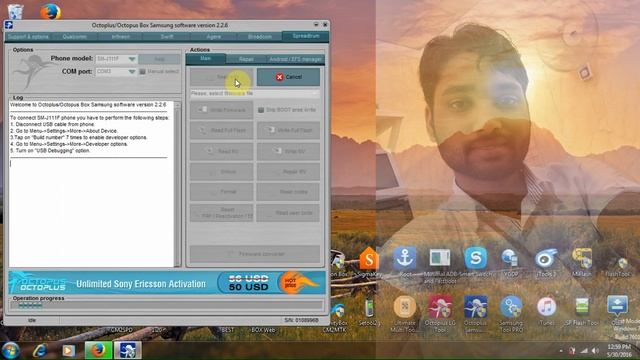Launch Samsung Tool PRO from desktop
Viewport: 640px width, 360px height.
[x=511, y=313]
